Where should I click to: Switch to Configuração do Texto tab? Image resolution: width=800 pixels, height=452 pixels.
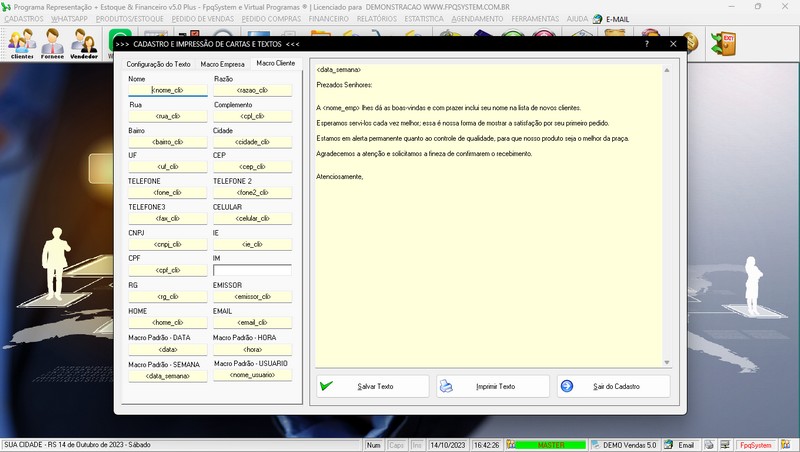pos(158,64)
